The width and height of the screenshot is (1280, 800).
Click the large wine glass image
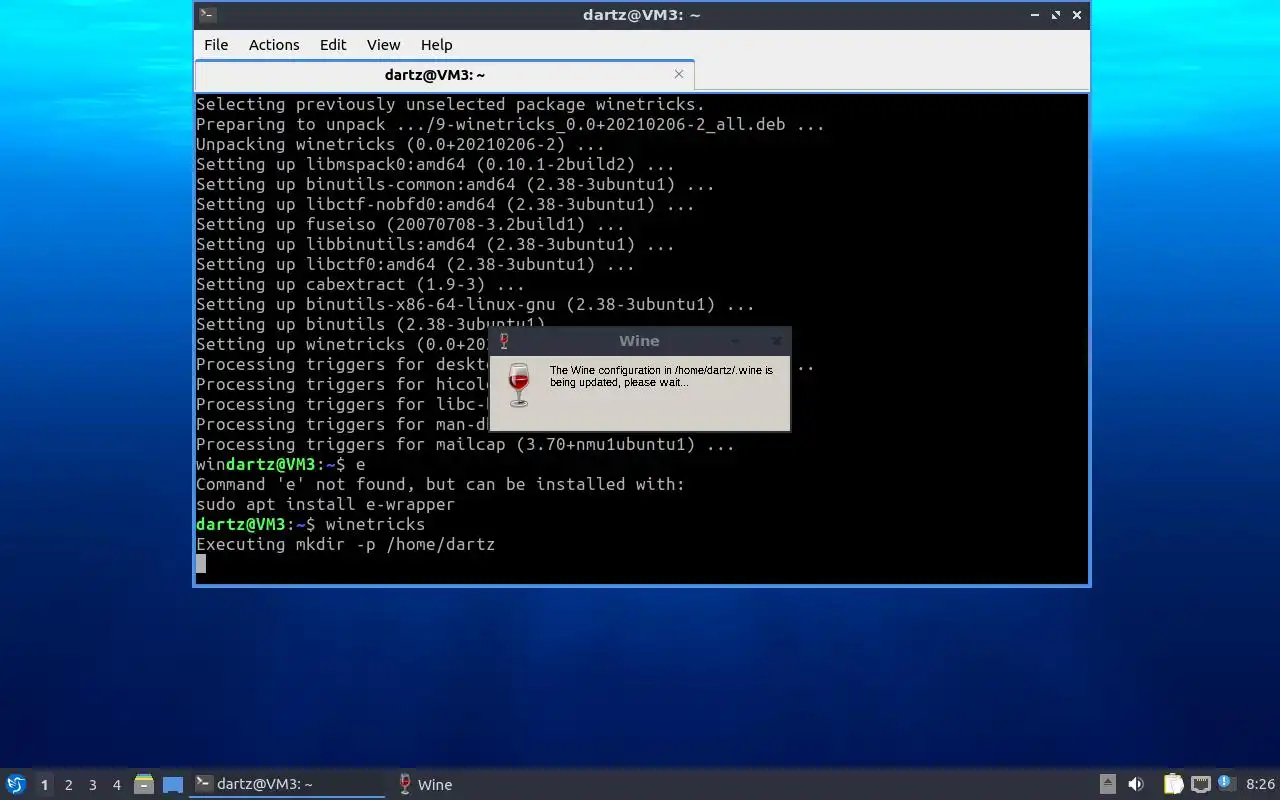[518, 385]
